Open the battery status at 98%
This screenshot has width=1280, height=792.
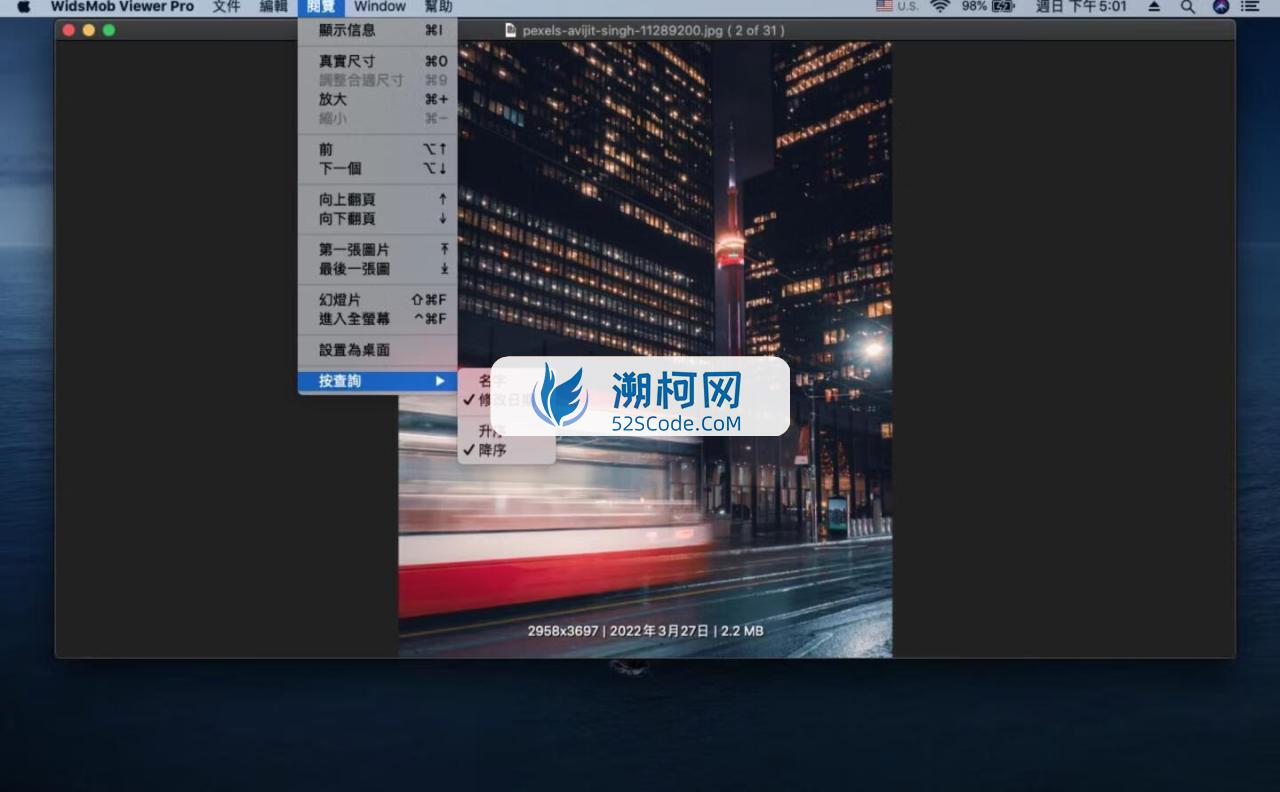988,6
